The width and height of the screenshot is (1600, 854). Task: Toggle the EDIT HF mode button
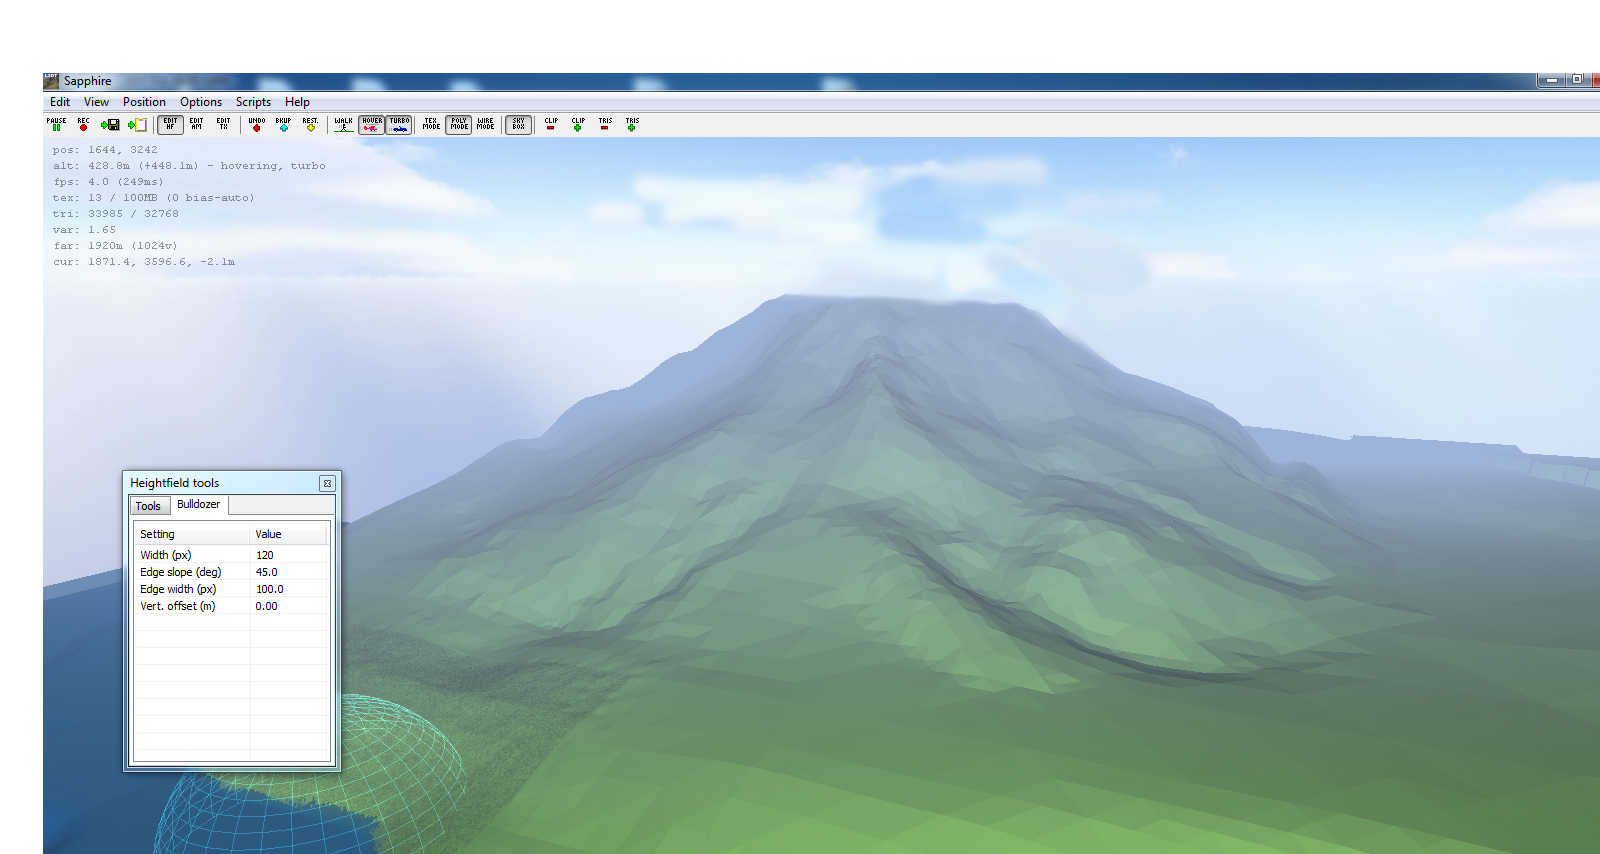click(x=170, y=124)
